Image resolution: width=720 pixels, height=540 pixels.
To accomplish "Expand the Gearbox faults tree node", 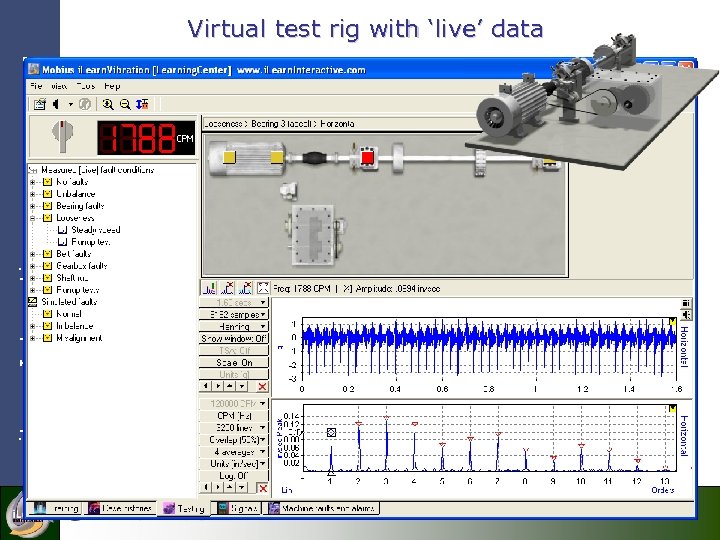I will tap(33, 266).
